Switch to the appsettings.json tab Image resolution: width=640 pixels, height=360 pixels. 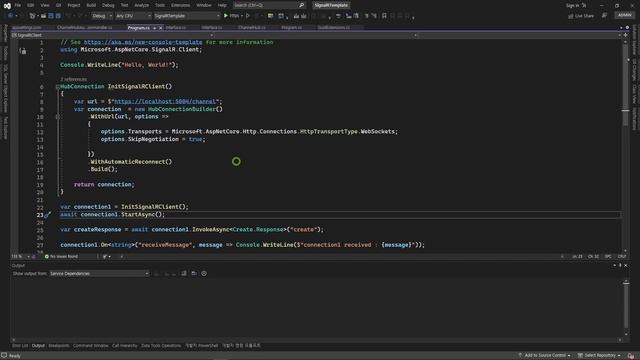(x=27, y=28)
